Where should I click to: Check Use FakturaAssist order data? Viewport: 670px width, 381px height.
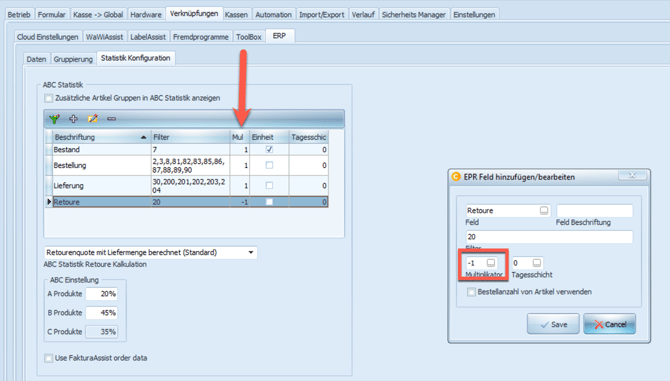(49, 358)
